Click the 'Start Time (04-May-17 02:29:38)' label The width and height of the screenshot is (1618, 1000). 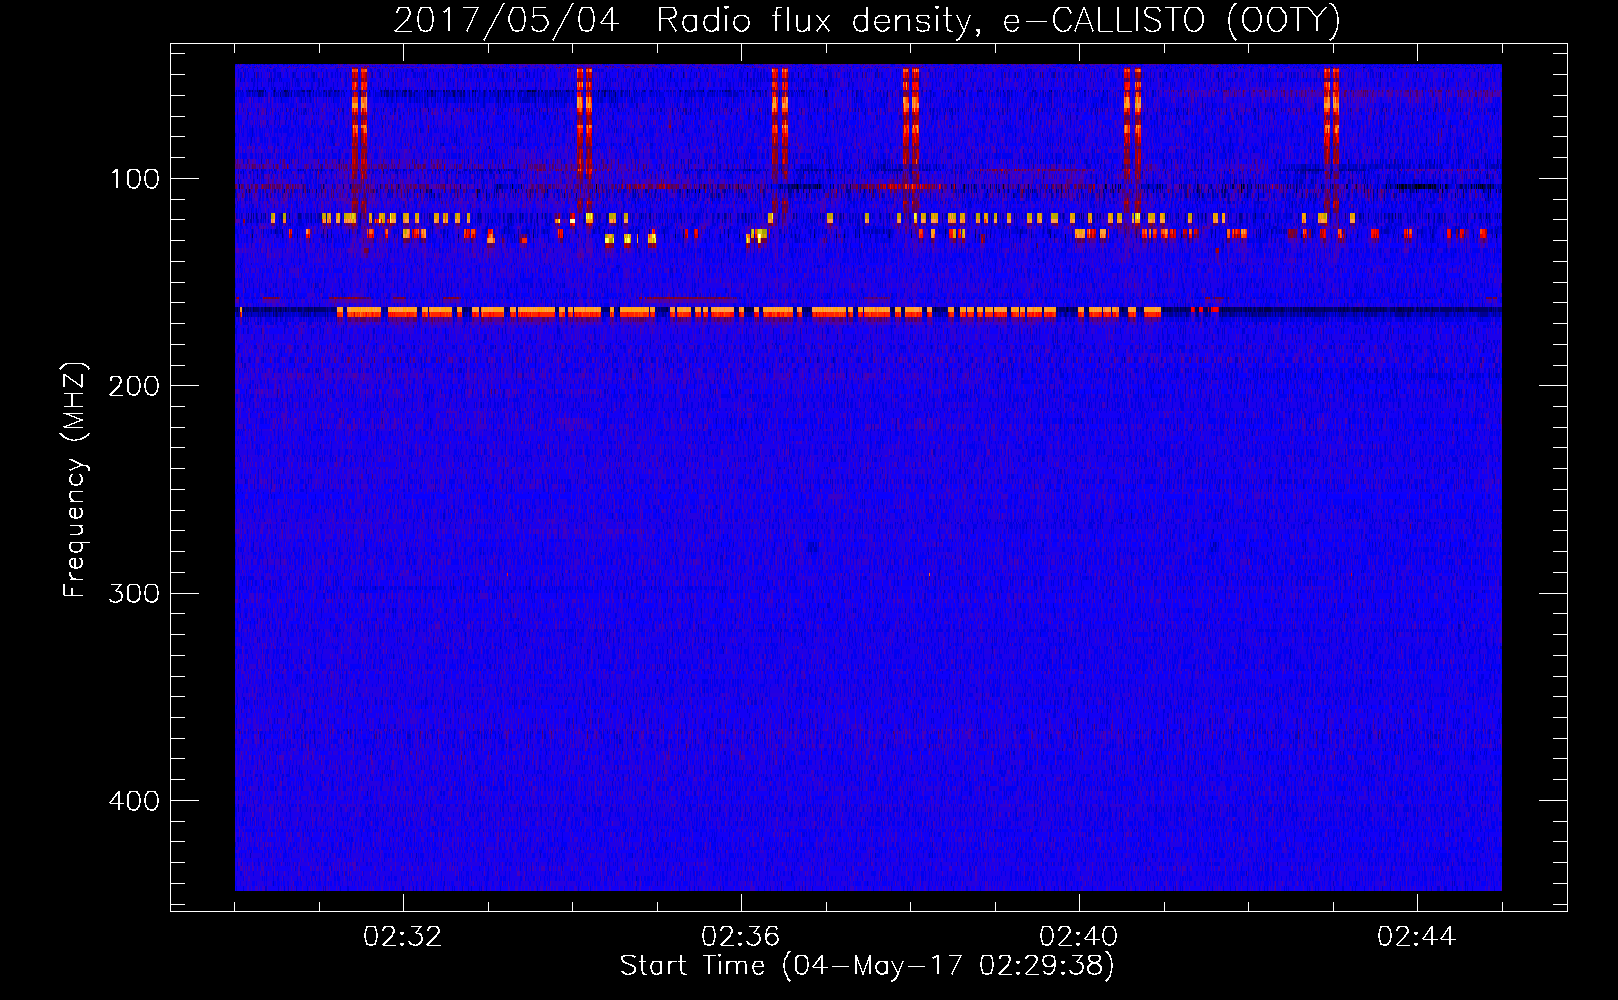tap(867, 966)
